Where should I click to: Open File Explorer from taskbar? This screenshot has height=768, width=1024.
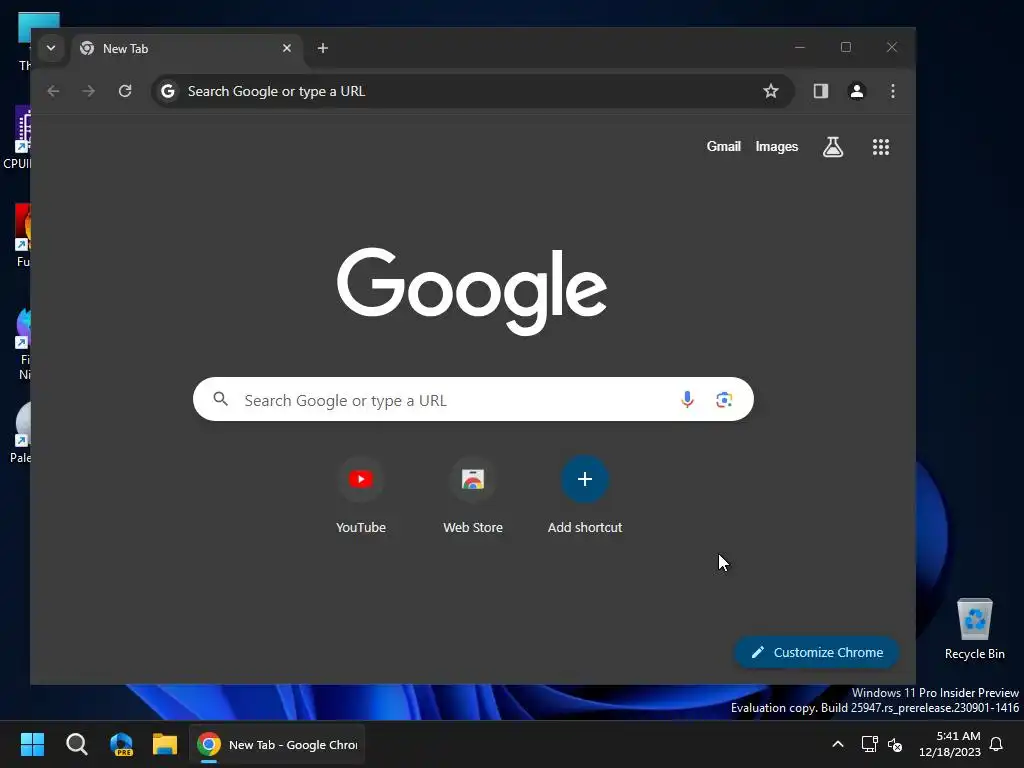(165, 744)
